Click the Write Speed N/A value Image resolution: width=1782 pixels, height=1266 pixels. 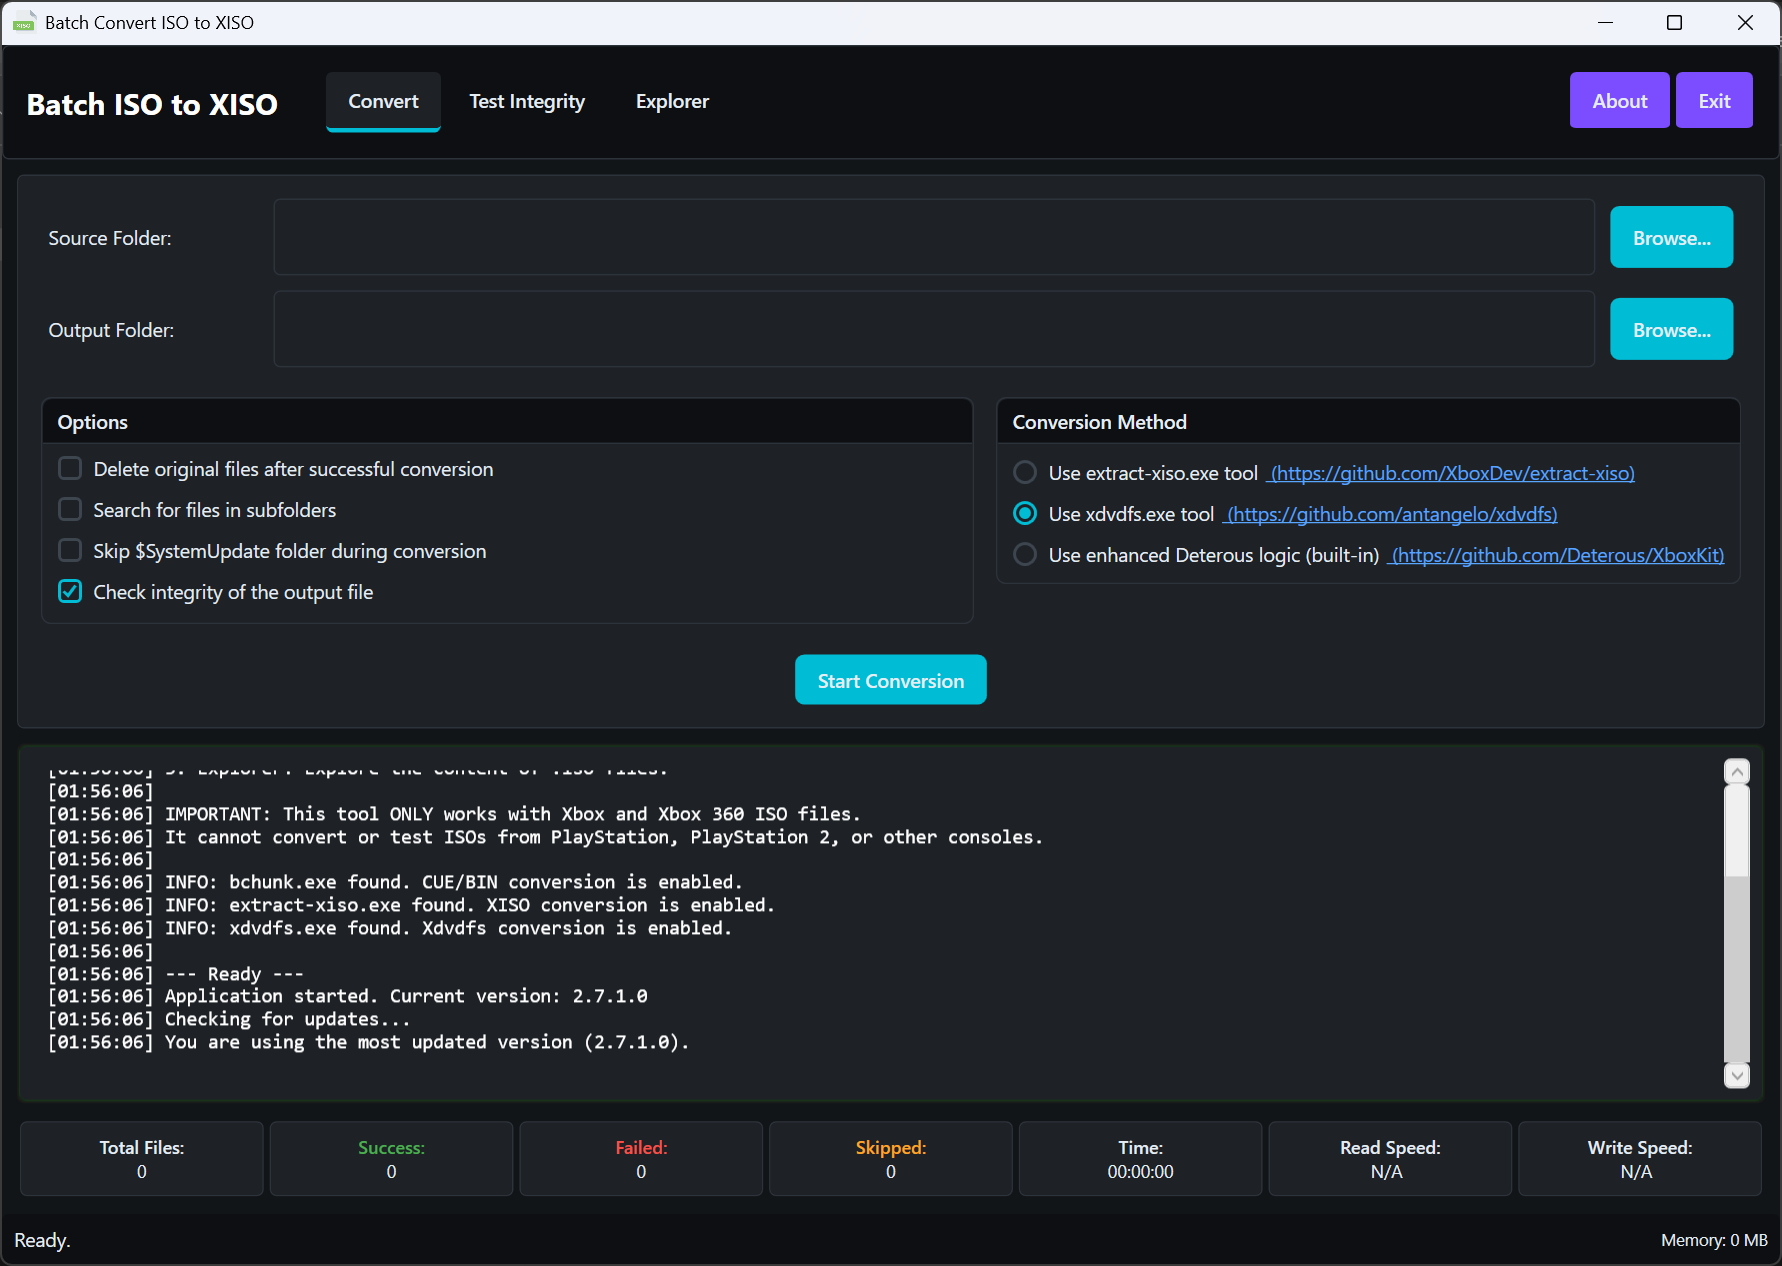click(x=1636, y=1172)
